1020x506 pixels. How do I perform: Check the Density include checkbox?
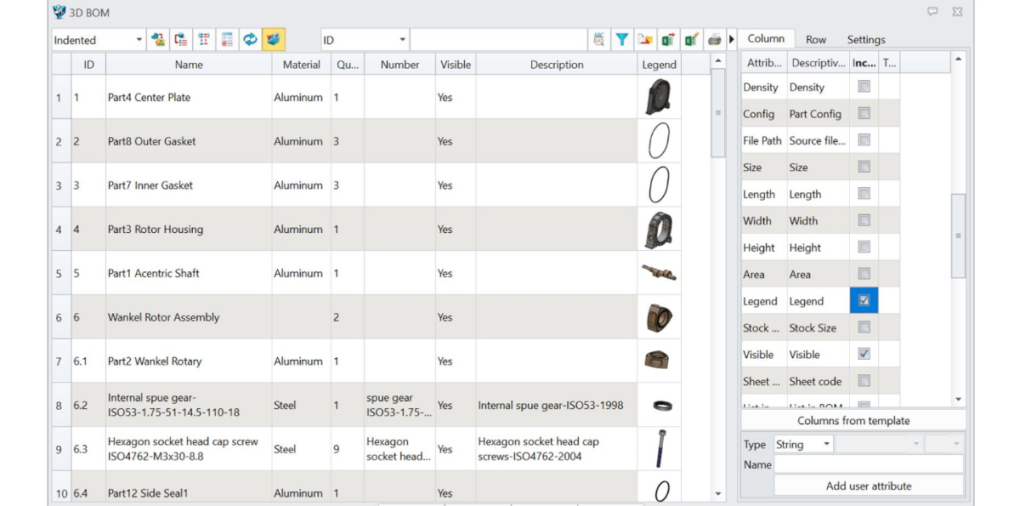tap(864, 87)
